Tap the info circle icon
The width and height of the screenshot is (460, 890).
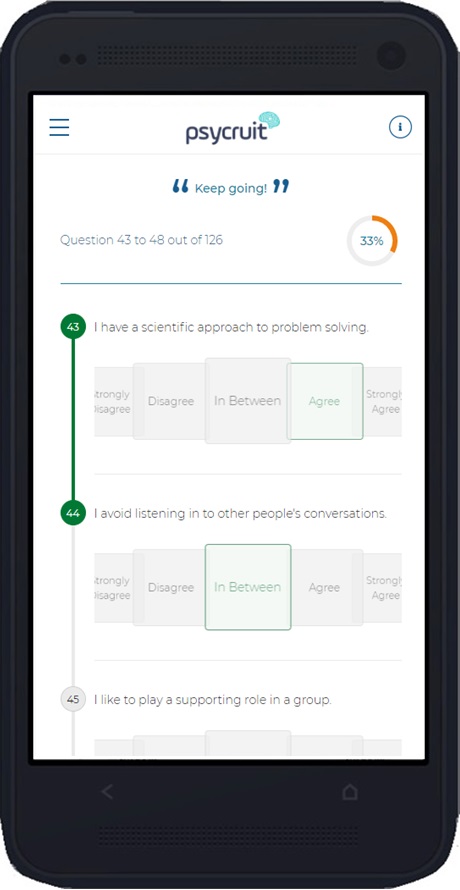(400, 127)
